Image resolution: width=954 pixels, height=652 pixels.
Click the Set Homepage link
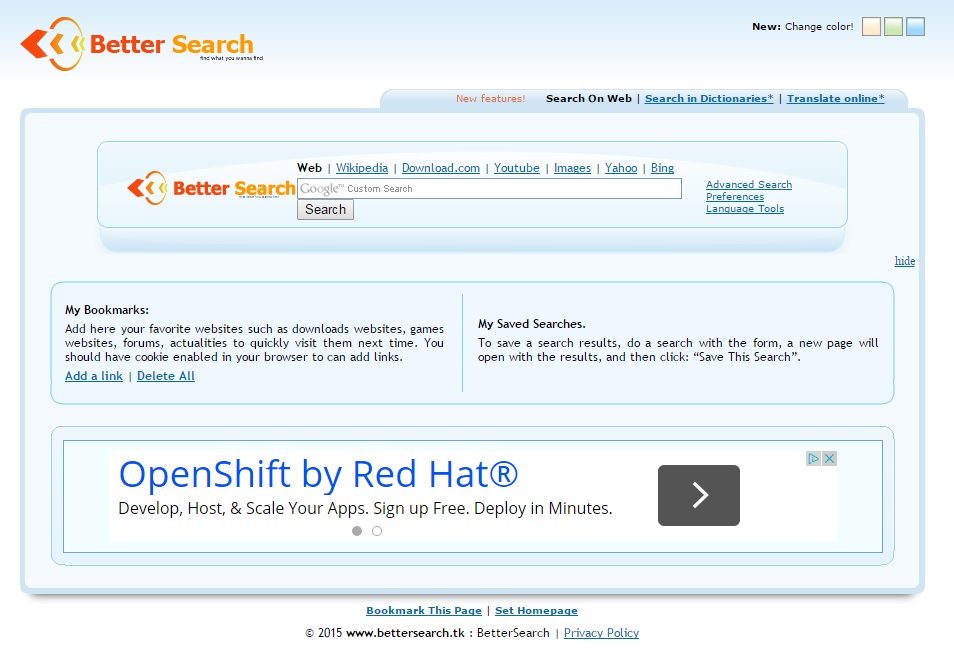tap(536, 611)
